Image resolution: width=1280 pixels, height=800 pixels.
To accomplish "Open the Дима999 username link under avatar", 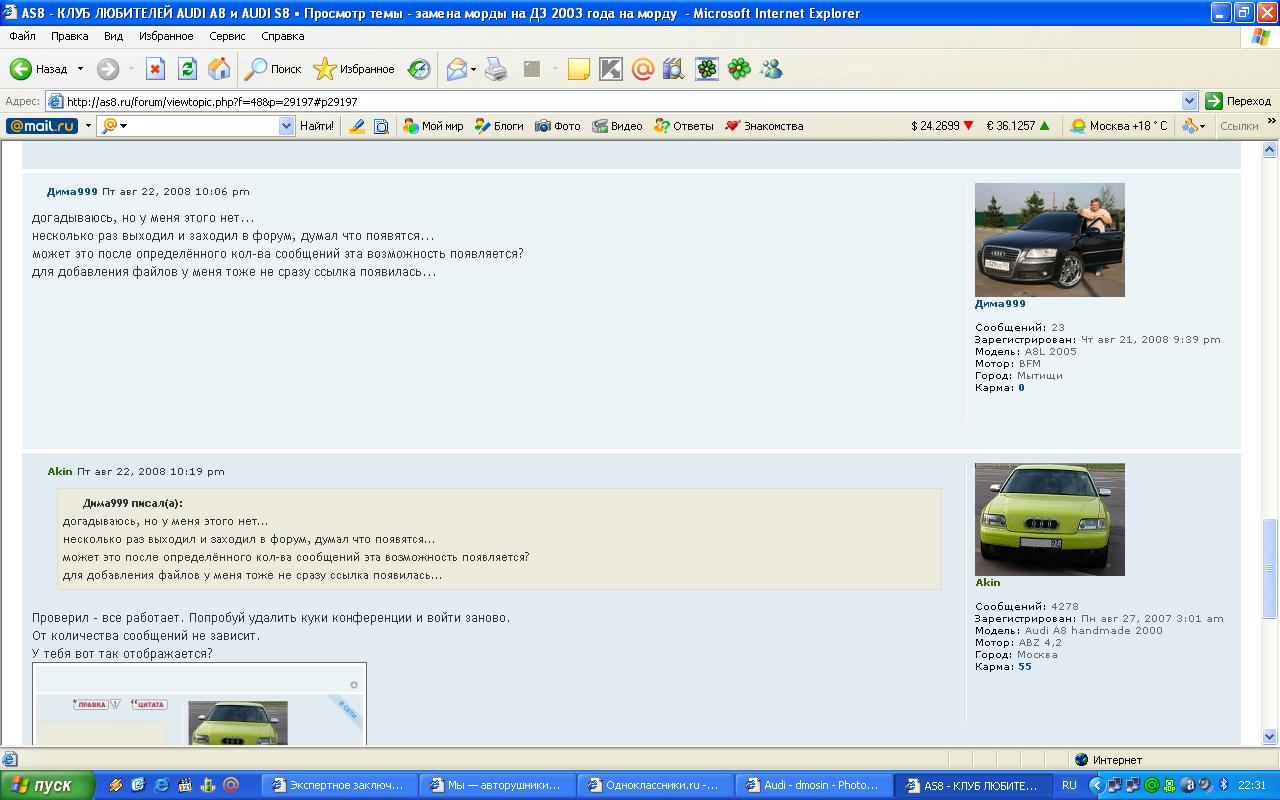I will click(x=1000, y=304).
